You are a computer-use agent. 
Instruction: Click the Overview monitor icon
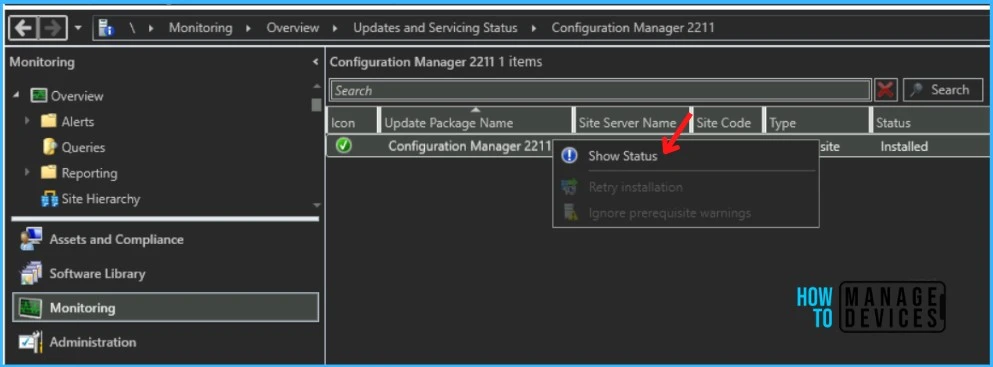(39, 96)
